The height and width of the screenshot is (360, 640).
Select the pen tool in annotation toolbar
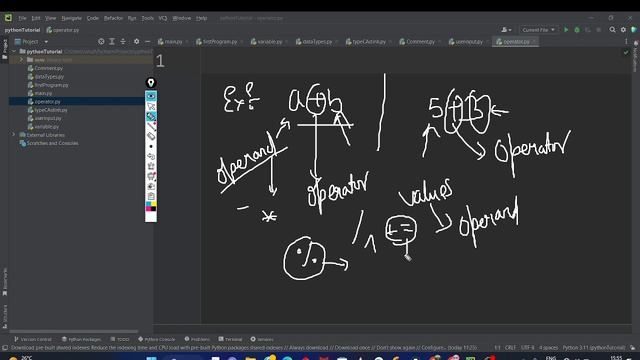point(151,126)
